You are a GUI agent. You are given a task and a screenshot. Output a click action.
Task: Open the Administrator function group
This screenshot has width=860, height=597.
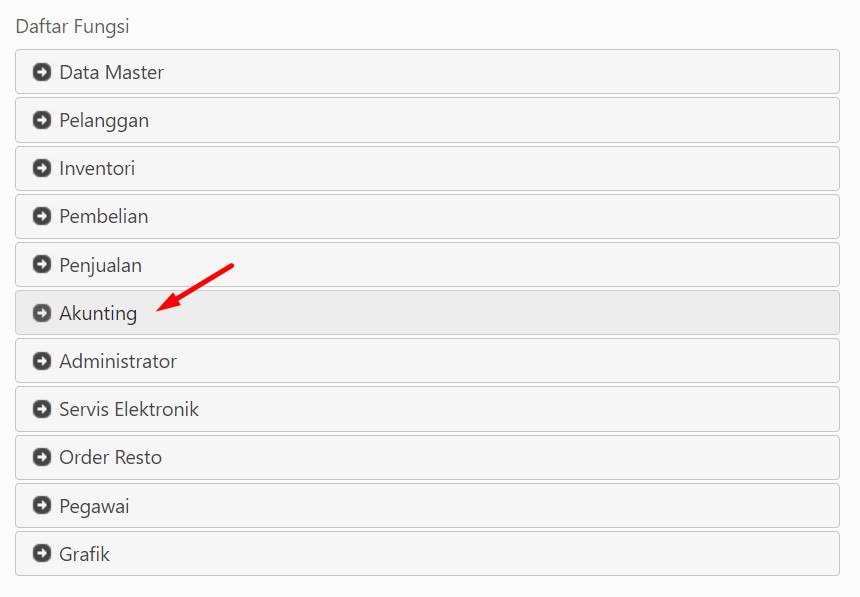(427, 361)
